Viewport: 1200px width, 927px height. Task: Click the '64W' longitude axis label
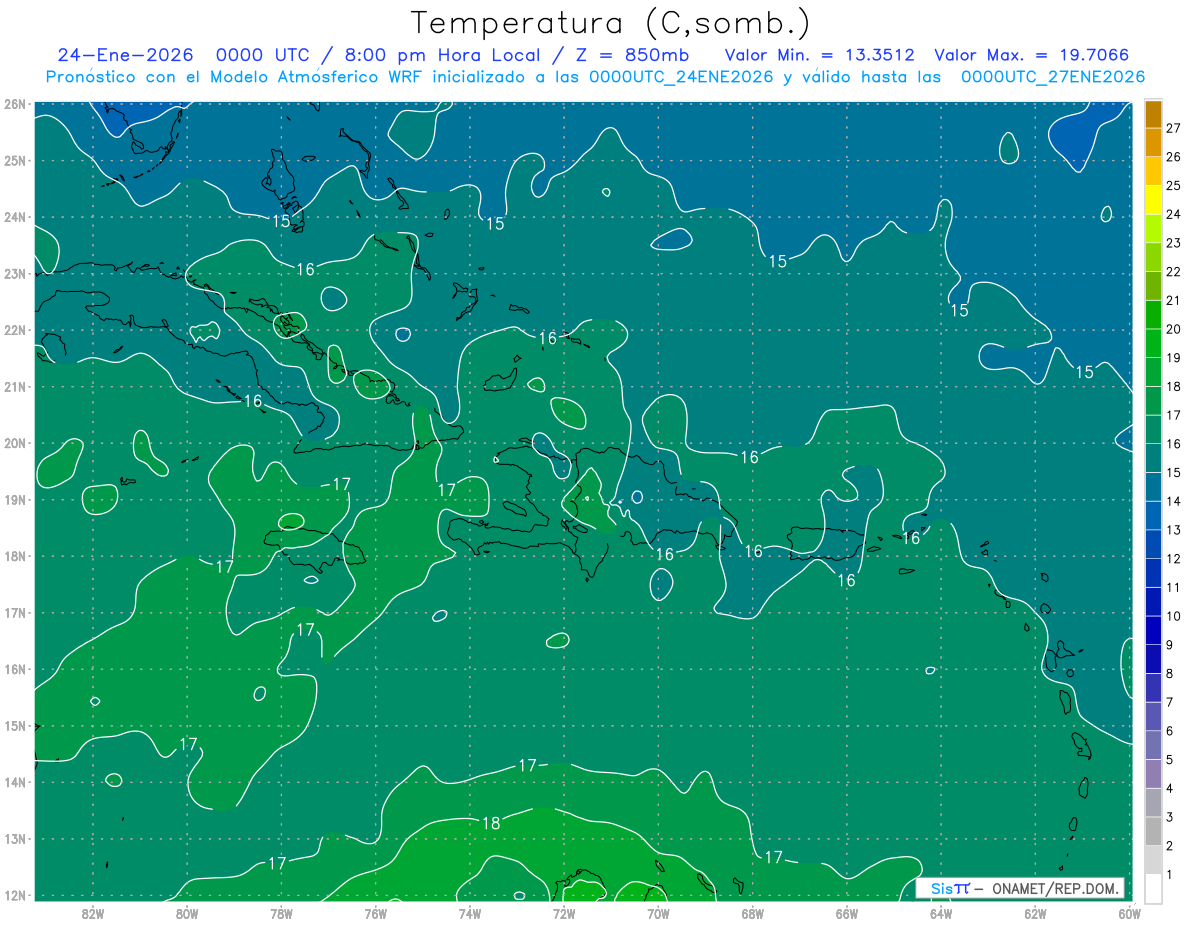click(x=941, y=913)
